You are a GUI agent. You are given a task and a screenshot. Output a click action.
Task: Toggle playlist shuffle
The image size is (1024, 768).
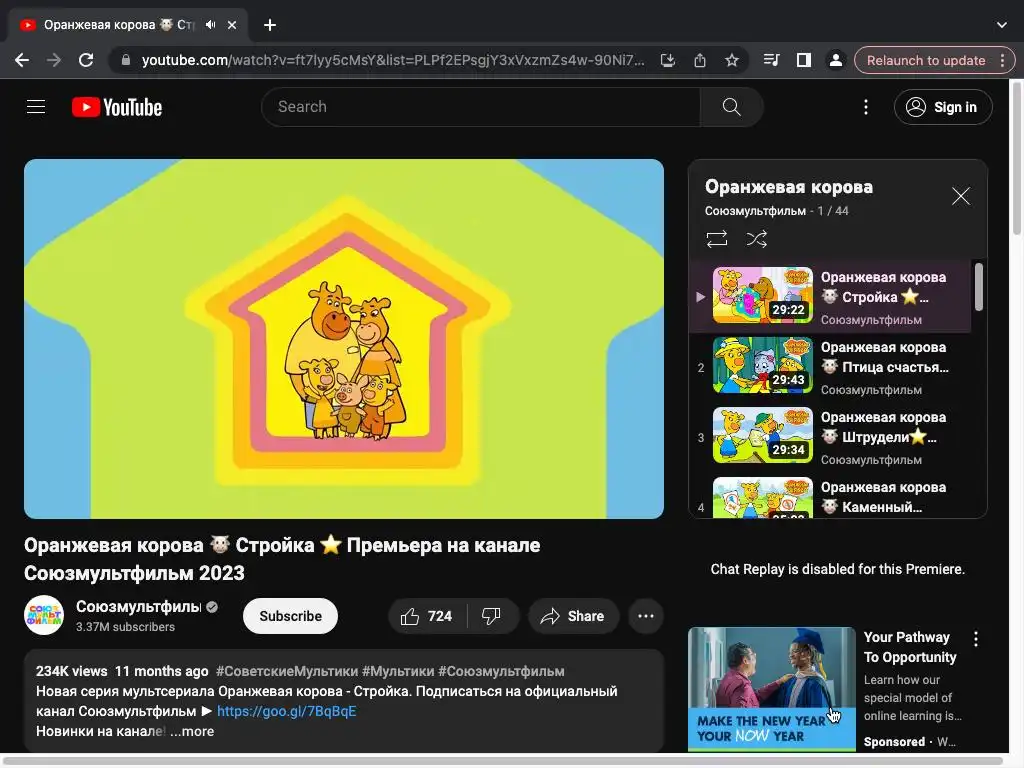tap(756, 239)
